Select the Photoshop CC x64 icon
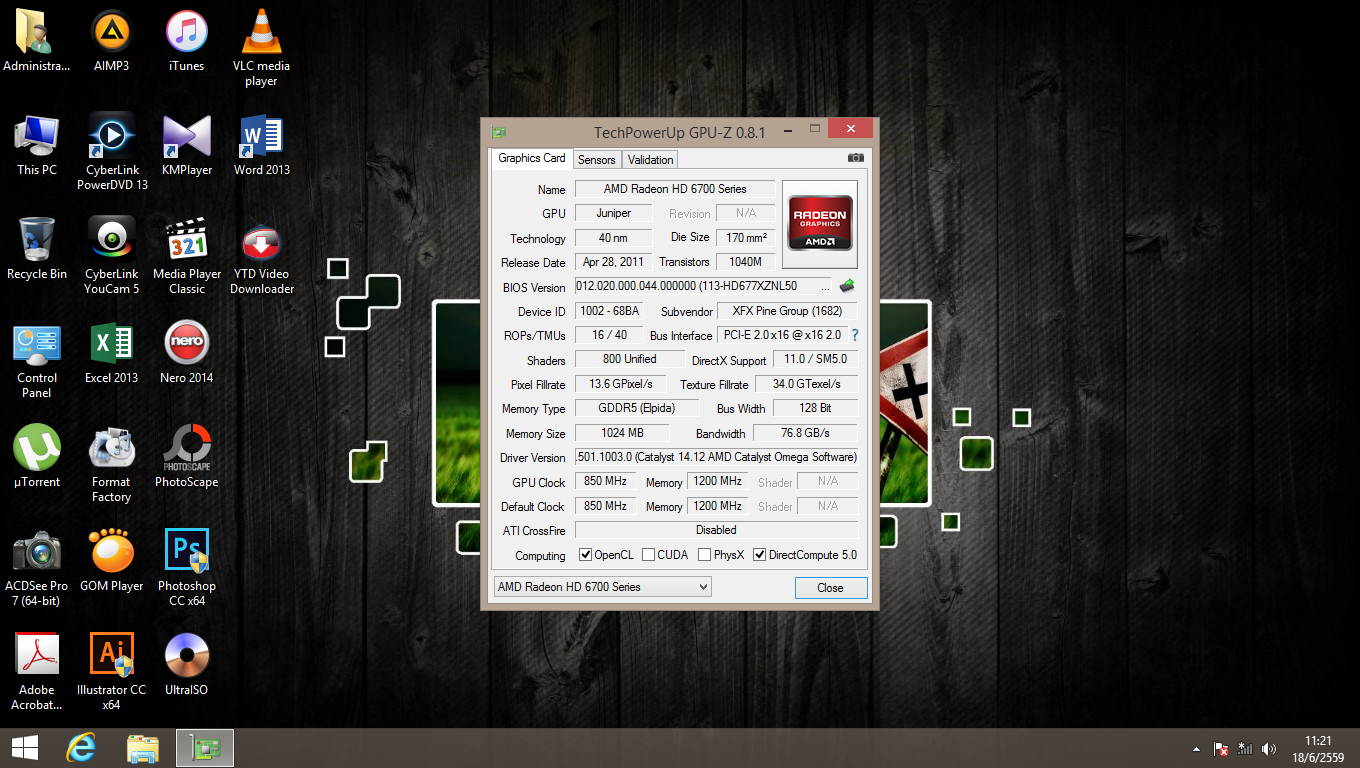 point(186,568)
